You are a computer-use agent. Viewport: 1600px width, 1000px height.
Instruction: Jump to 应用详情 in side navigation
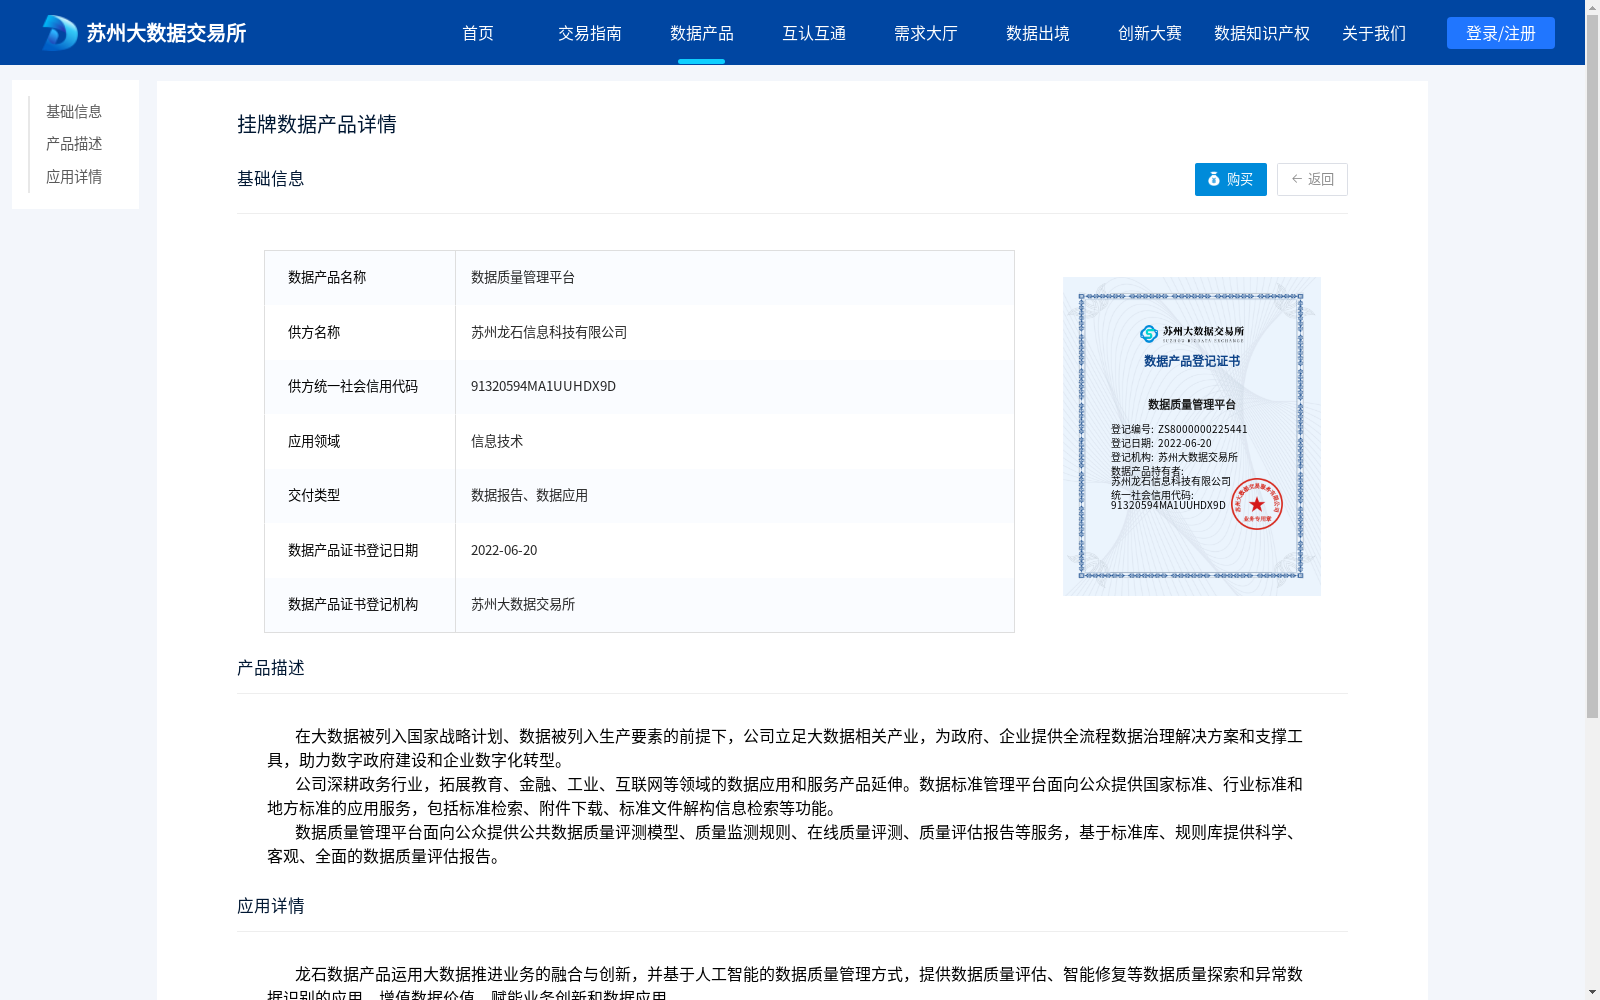[74, 177]
